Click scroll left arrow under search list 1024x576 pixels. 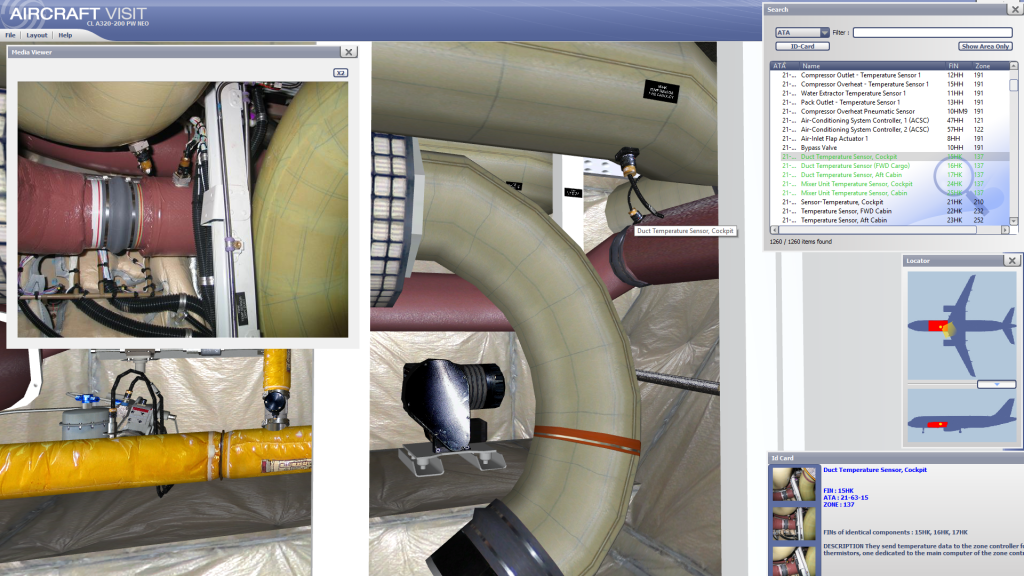775,230
